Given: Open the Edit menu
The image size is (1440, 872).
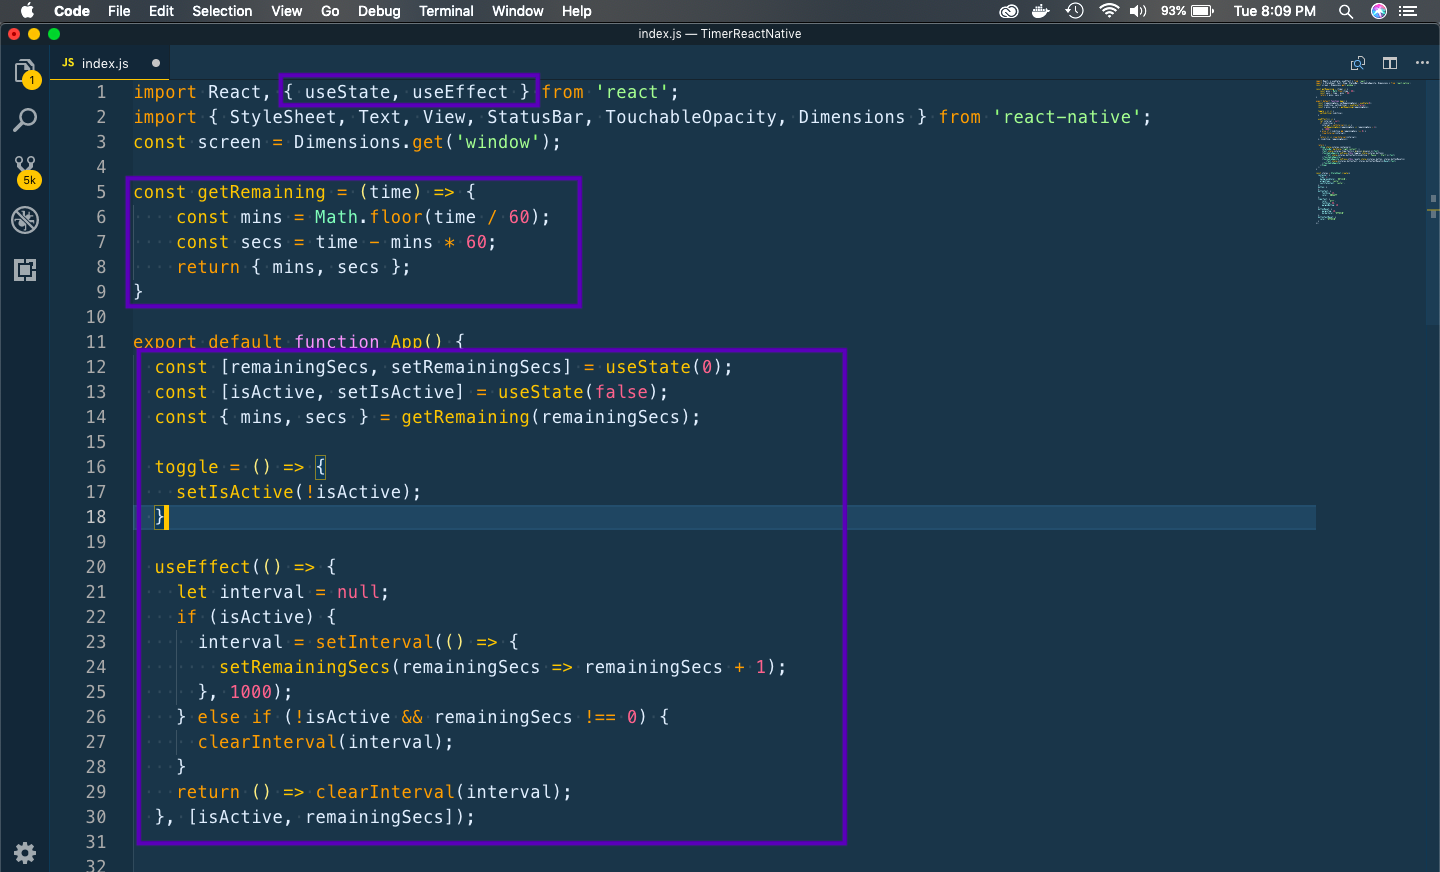Looking at the screenshot, I should [161, 11].
